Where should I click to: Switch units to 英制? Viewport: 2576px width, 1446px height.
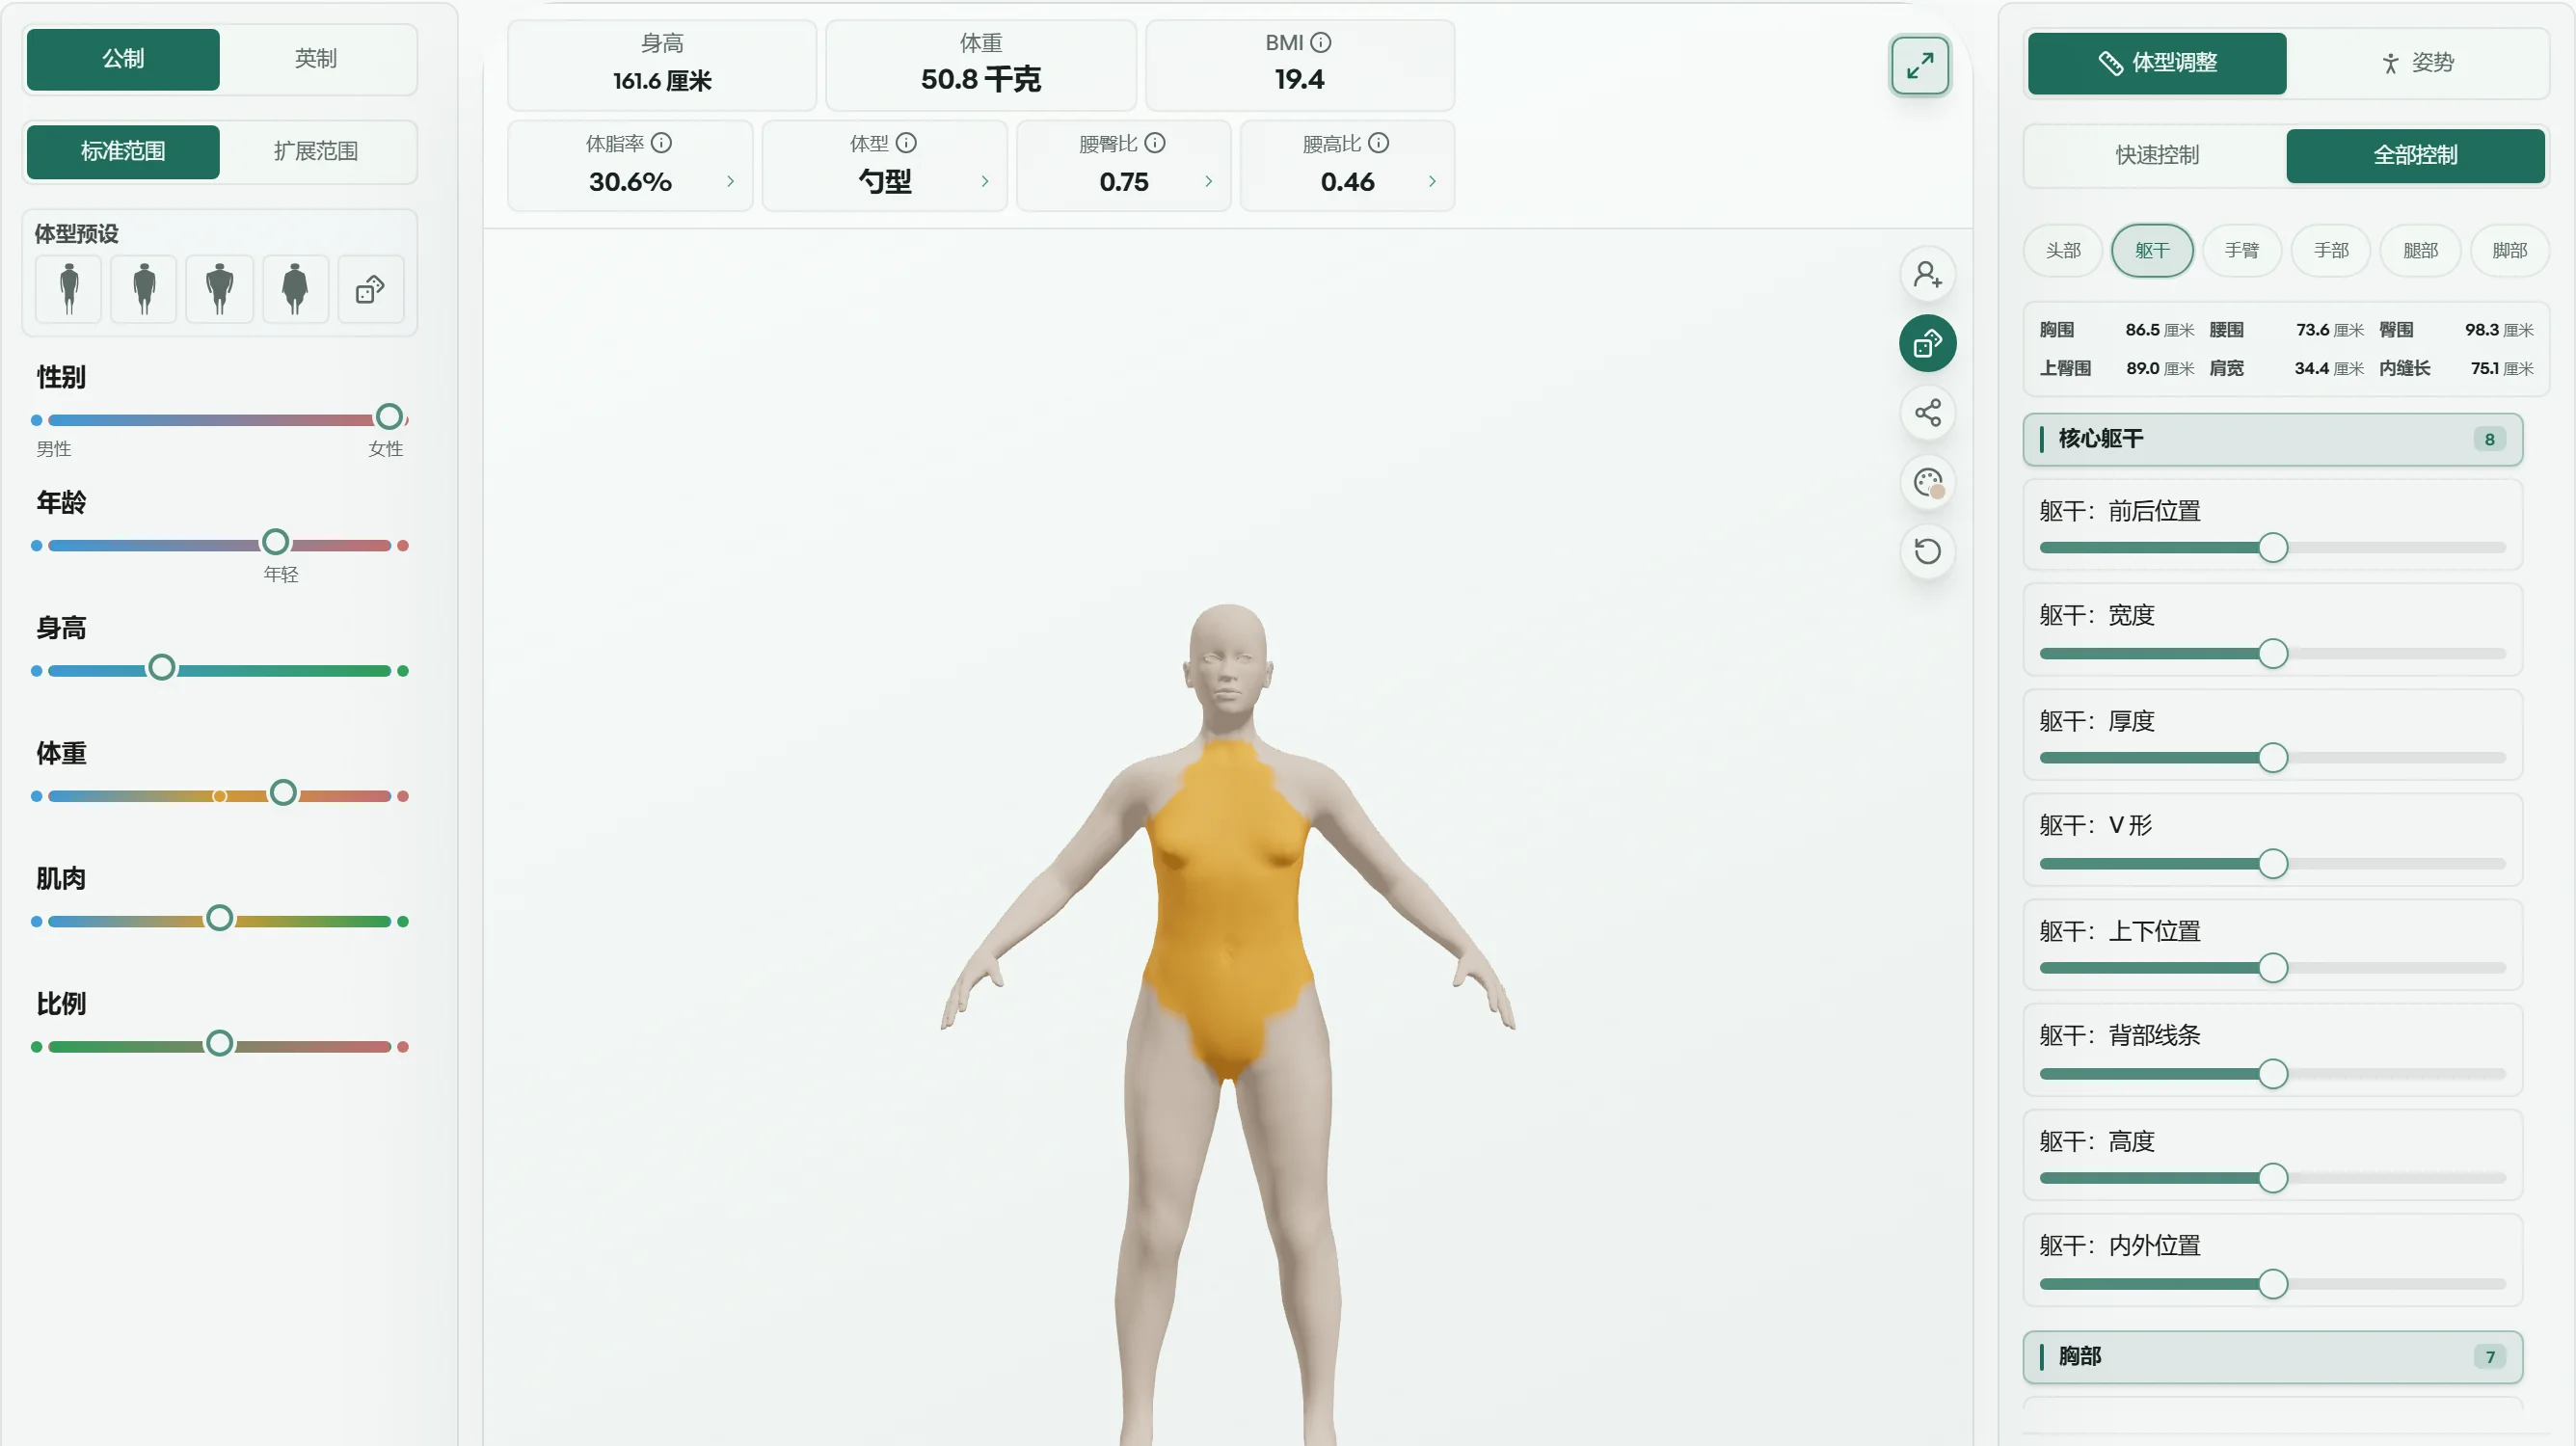[316, 59]
